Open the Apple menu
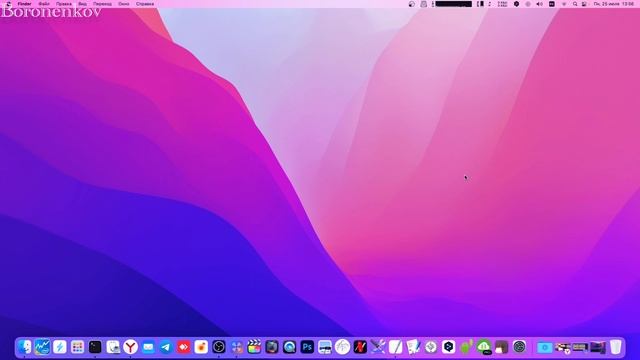 click(9, 4)
